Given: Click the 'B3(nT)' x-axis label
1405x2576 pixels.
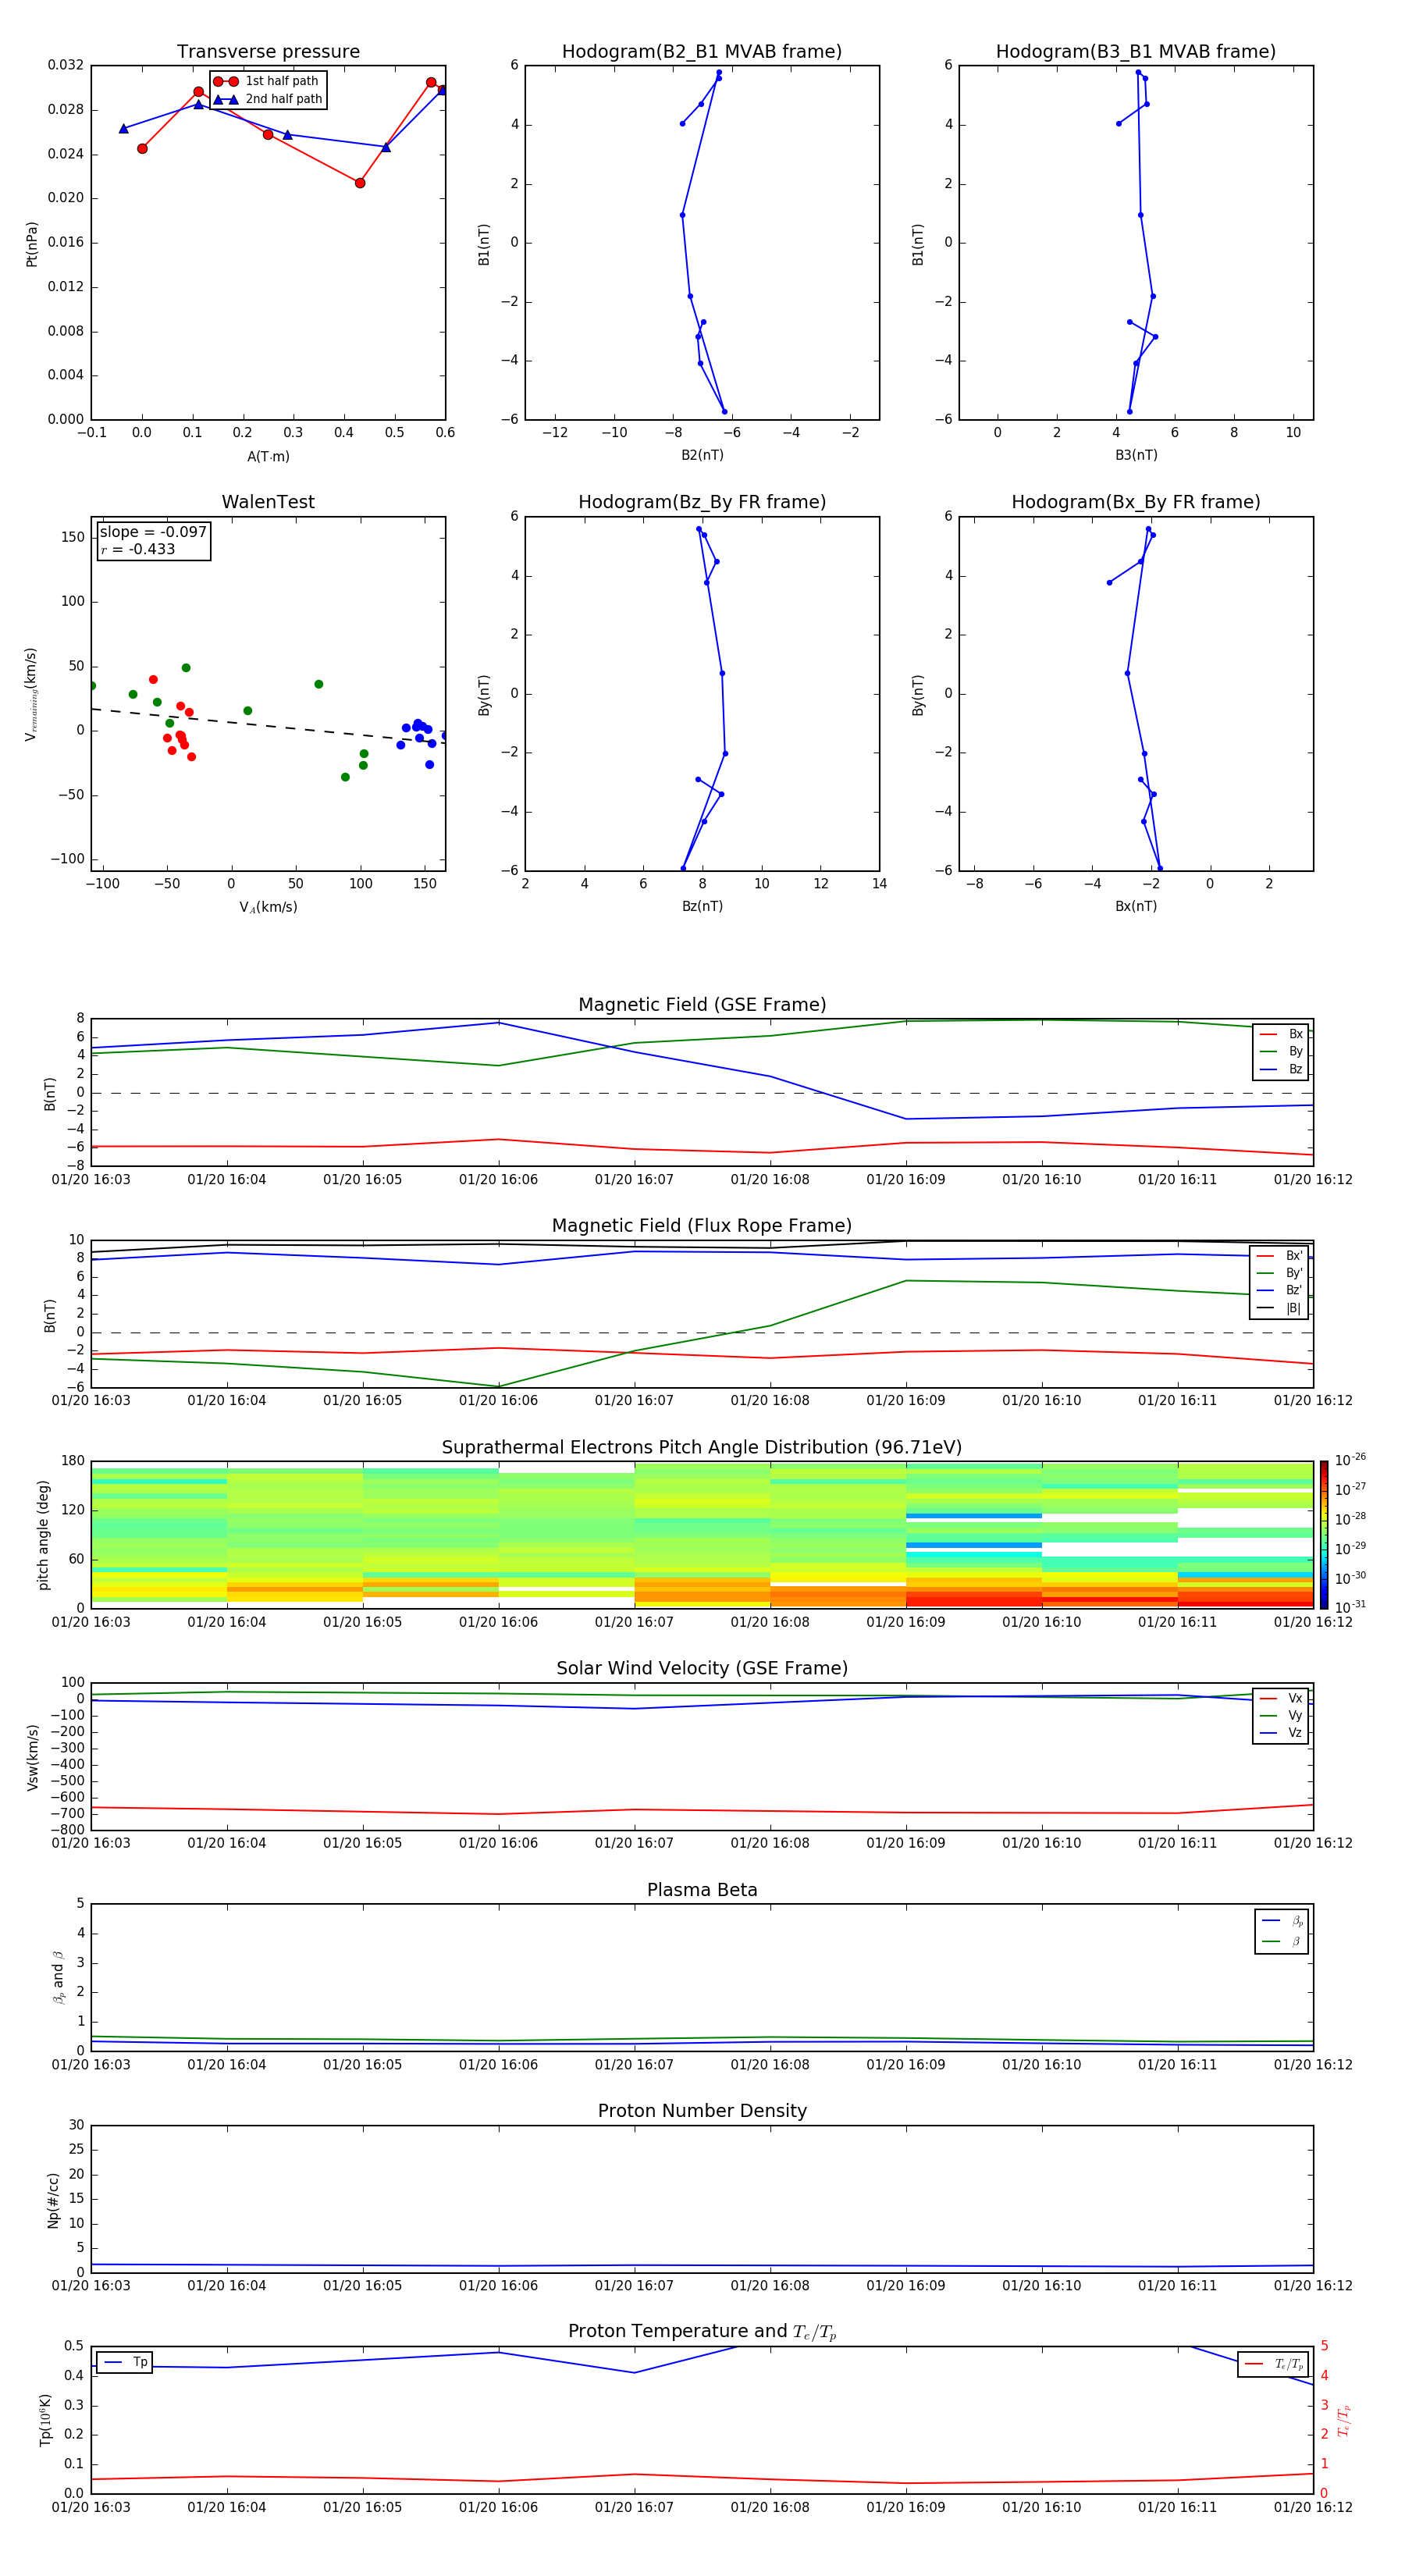Looking at the screenshot, I should 1136,455.
